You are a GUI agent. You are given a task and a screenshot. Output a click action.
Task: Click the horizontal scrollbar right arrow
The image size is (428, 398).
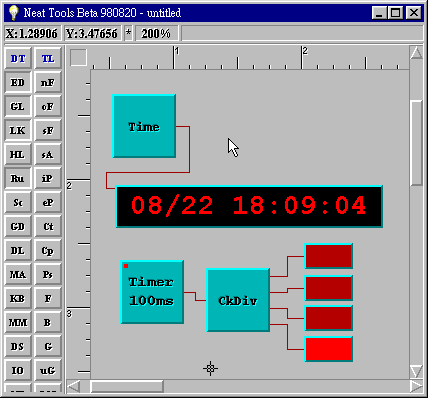[416, 386]
